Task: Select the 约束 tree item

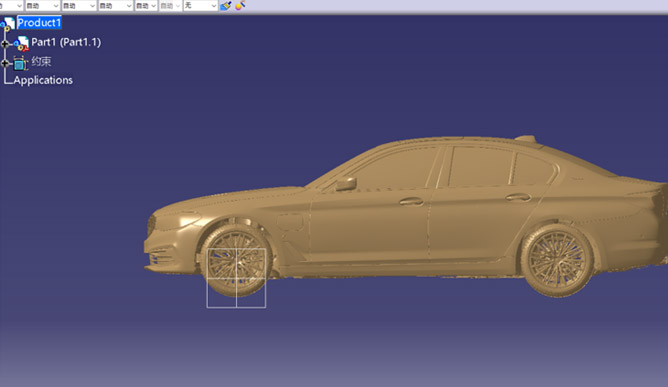Action: tap(41, 61)
